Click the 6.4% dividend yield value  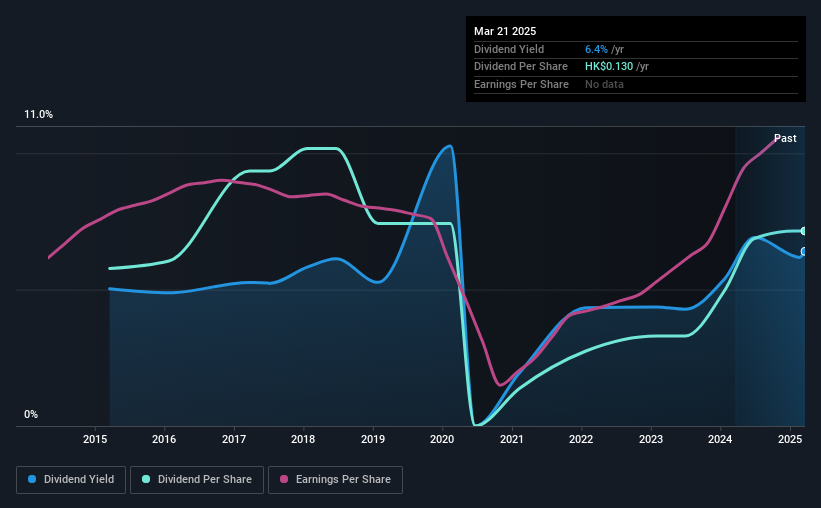(596, 49)
